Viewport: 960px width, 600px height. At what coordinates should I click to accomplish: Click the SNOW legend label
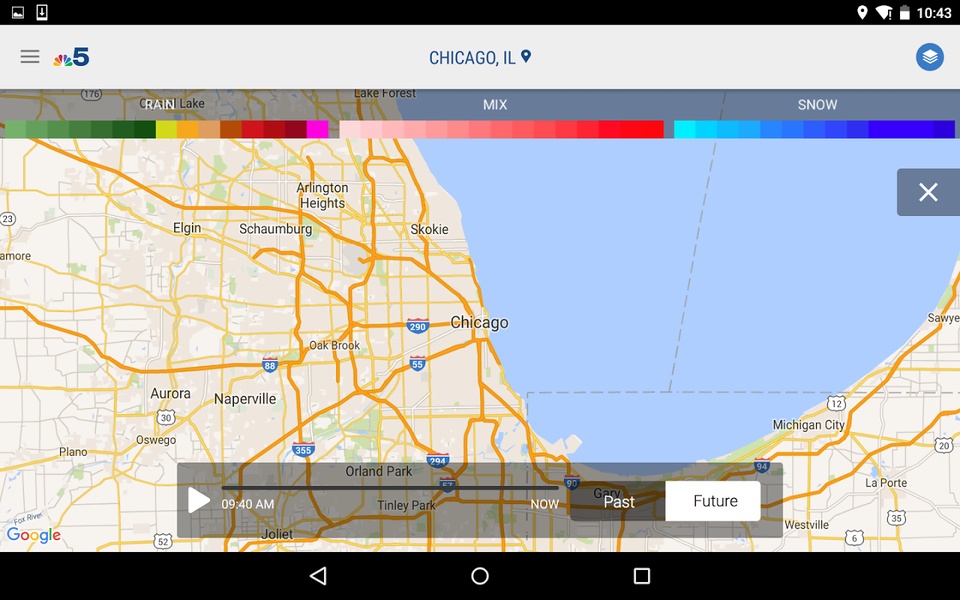click(817, 105)
